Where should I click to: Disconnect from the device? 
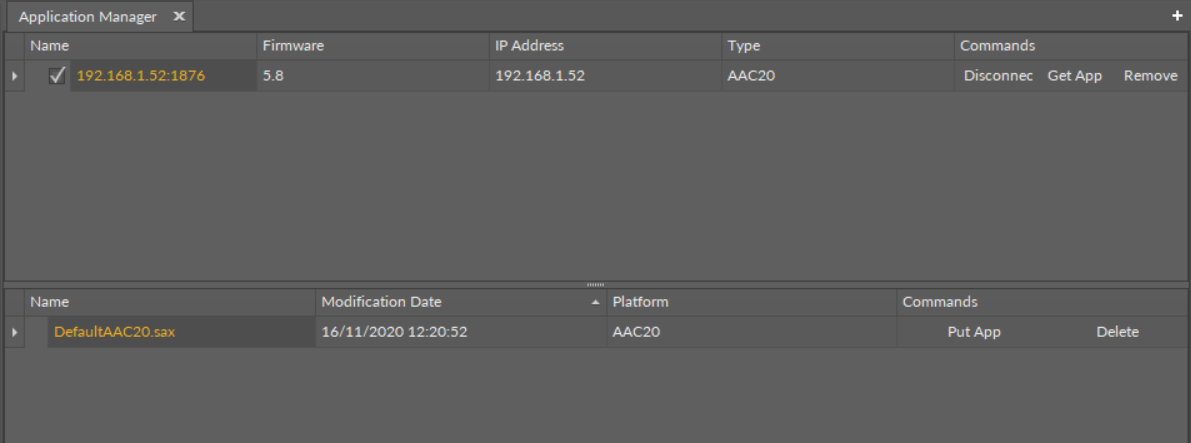(997, 76)
